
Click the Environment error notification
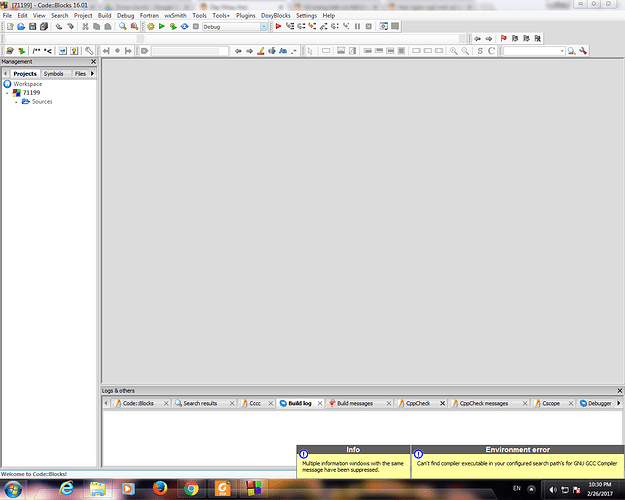[x=517, y=462]
